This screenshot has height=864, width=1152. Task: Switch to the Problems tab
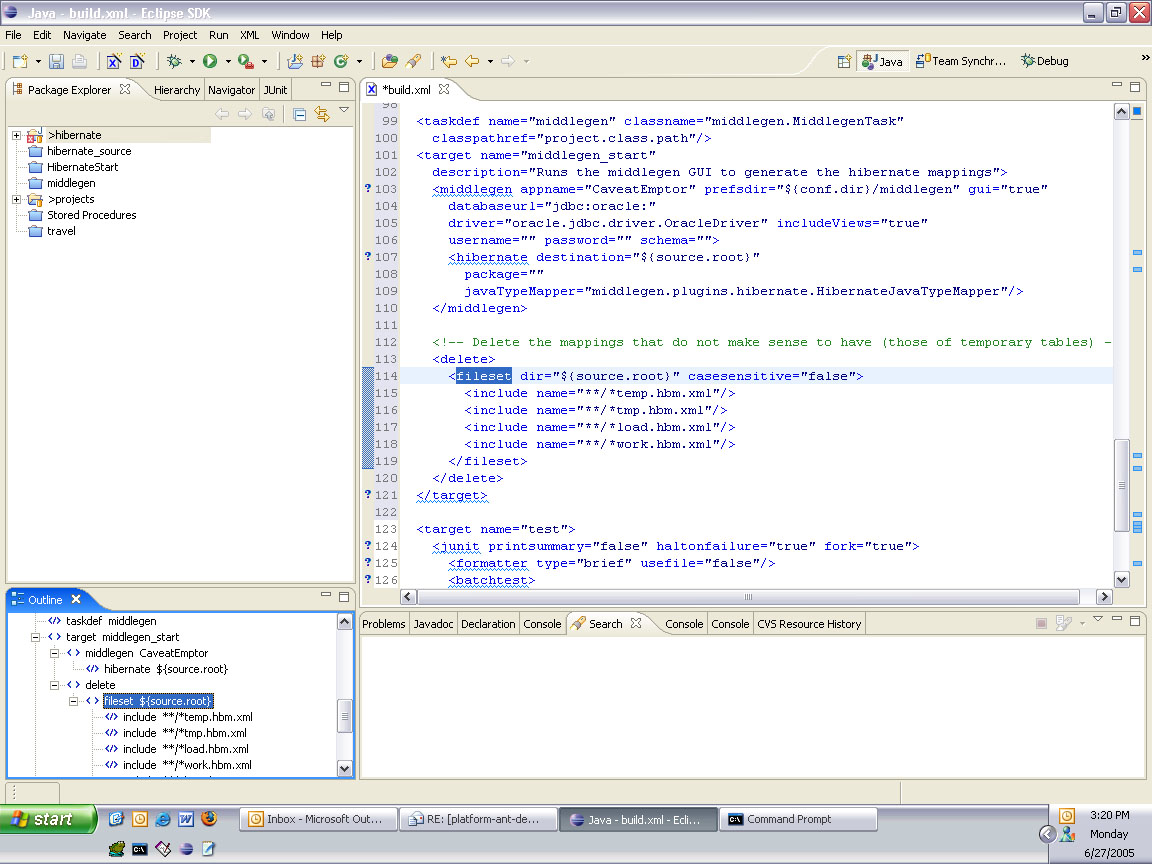pos(383,624)
